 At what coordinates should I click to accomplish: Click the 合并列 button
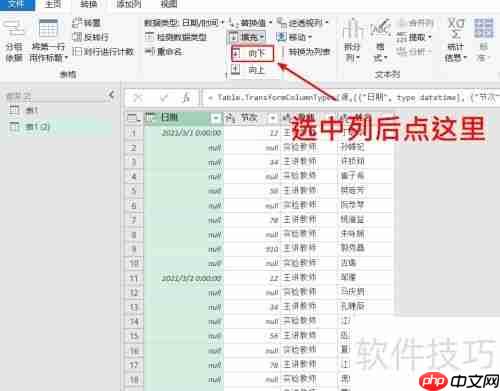point(416,23)
